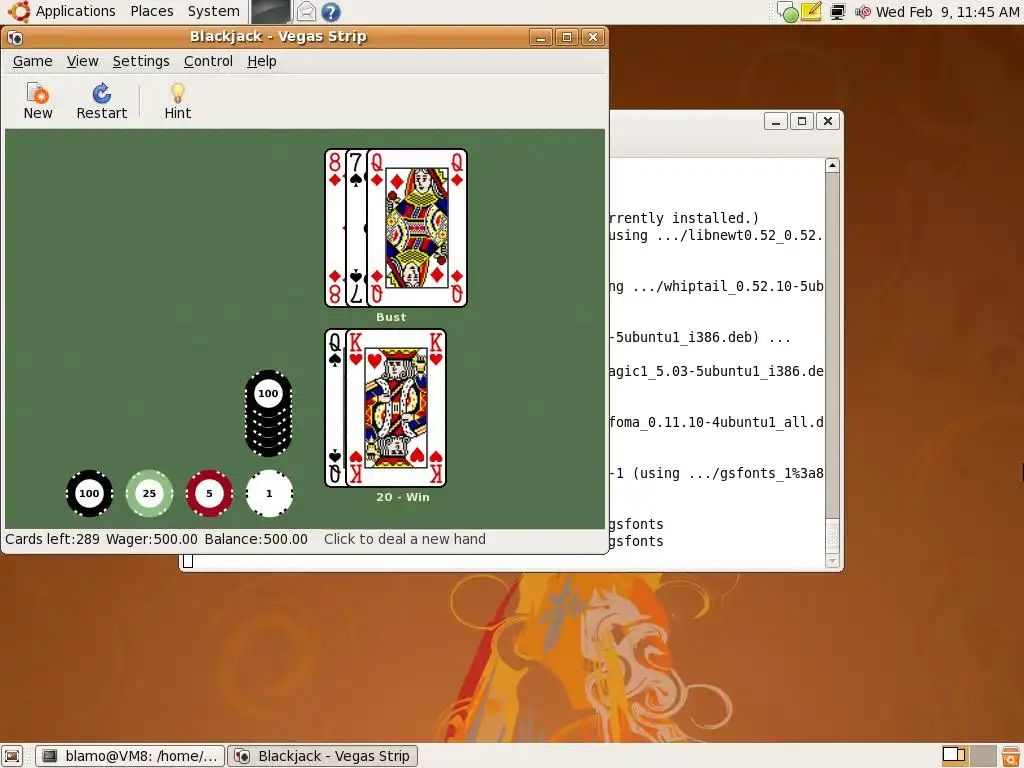Open the Game menu
The image size is (1024, 768).
[33, 61]
